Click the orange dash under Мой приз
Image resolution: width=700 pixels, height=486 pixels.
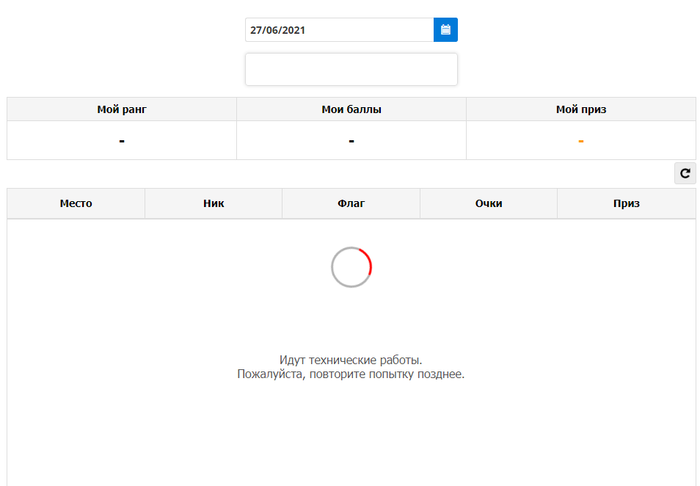point(581,141)
